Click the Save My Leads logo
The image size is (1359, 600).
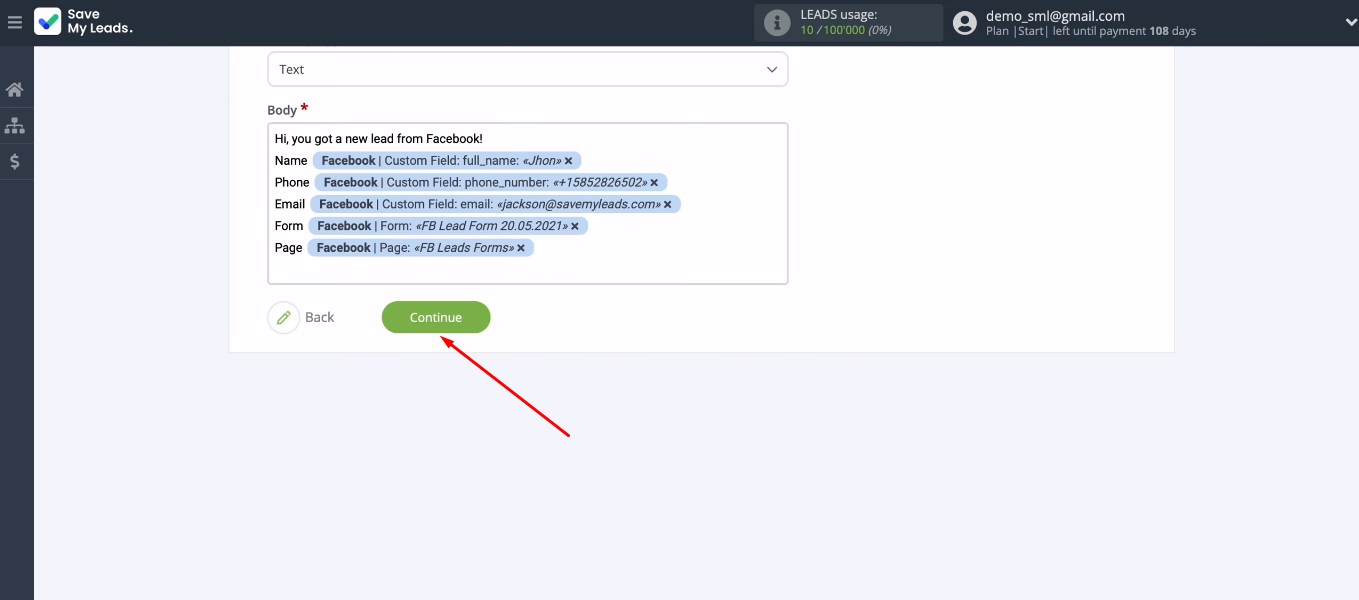point(84,22)
